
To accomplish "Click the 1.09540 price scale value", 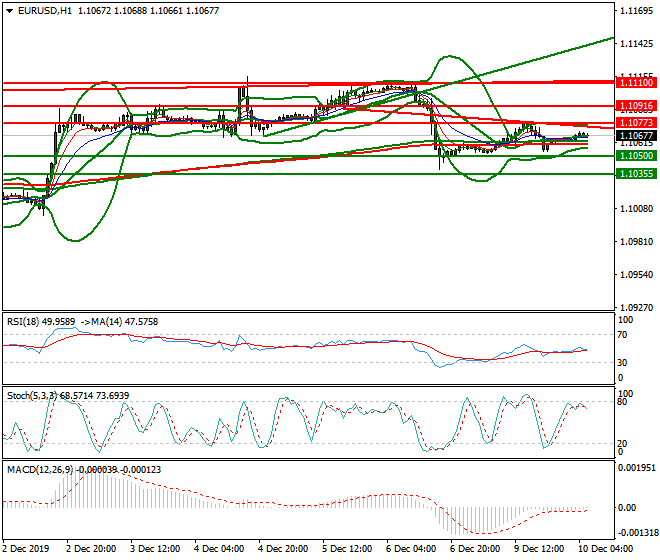I will (x=636, y=275).
